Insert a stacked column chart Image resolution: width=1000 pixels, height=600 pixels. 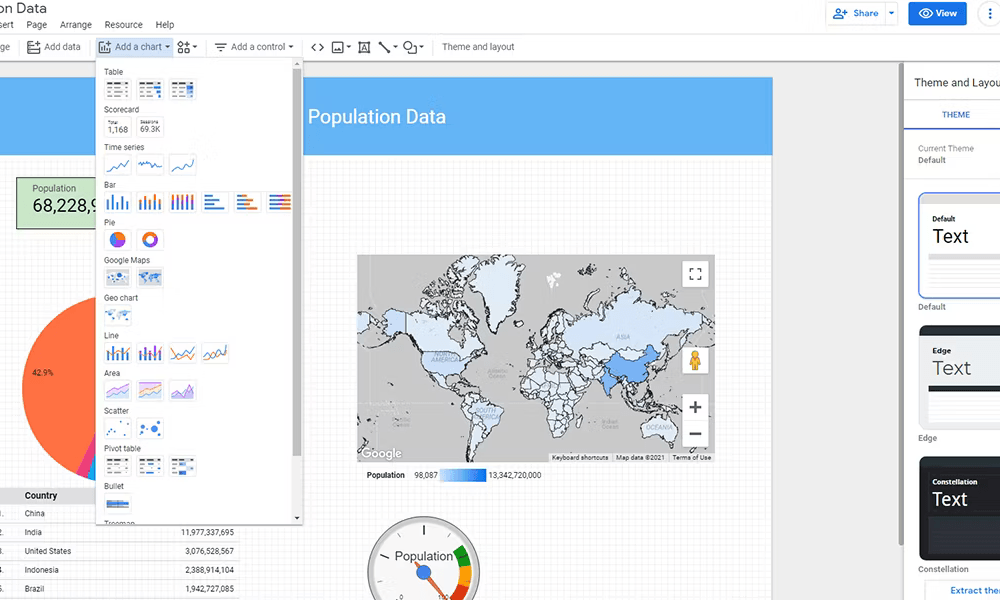click(x=150, y=203)
